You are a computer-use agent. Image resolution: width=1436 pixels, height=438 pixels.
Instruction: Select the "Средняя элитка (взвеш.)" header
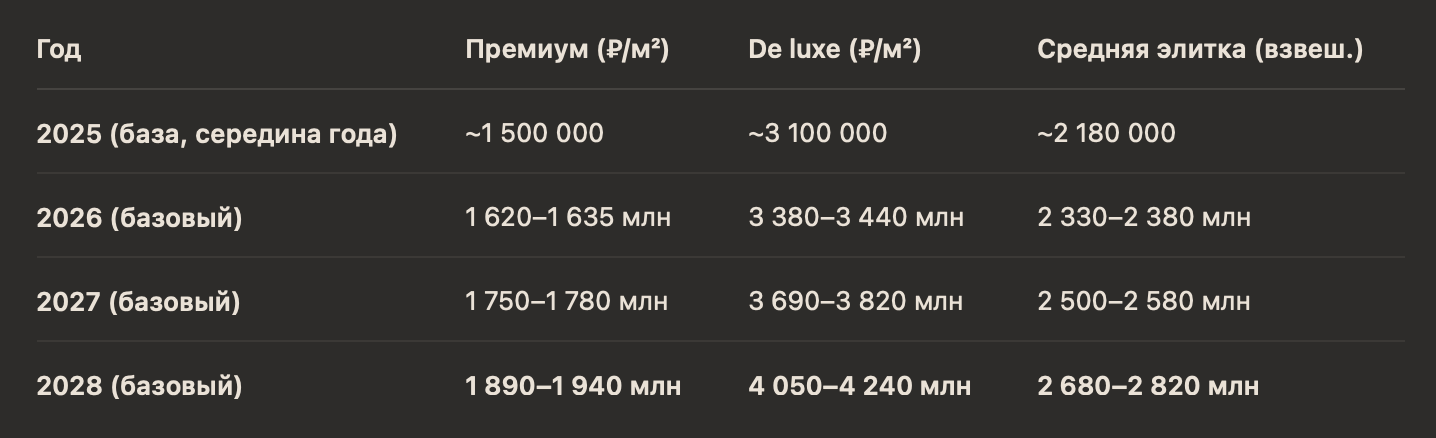click(1200, 50)
